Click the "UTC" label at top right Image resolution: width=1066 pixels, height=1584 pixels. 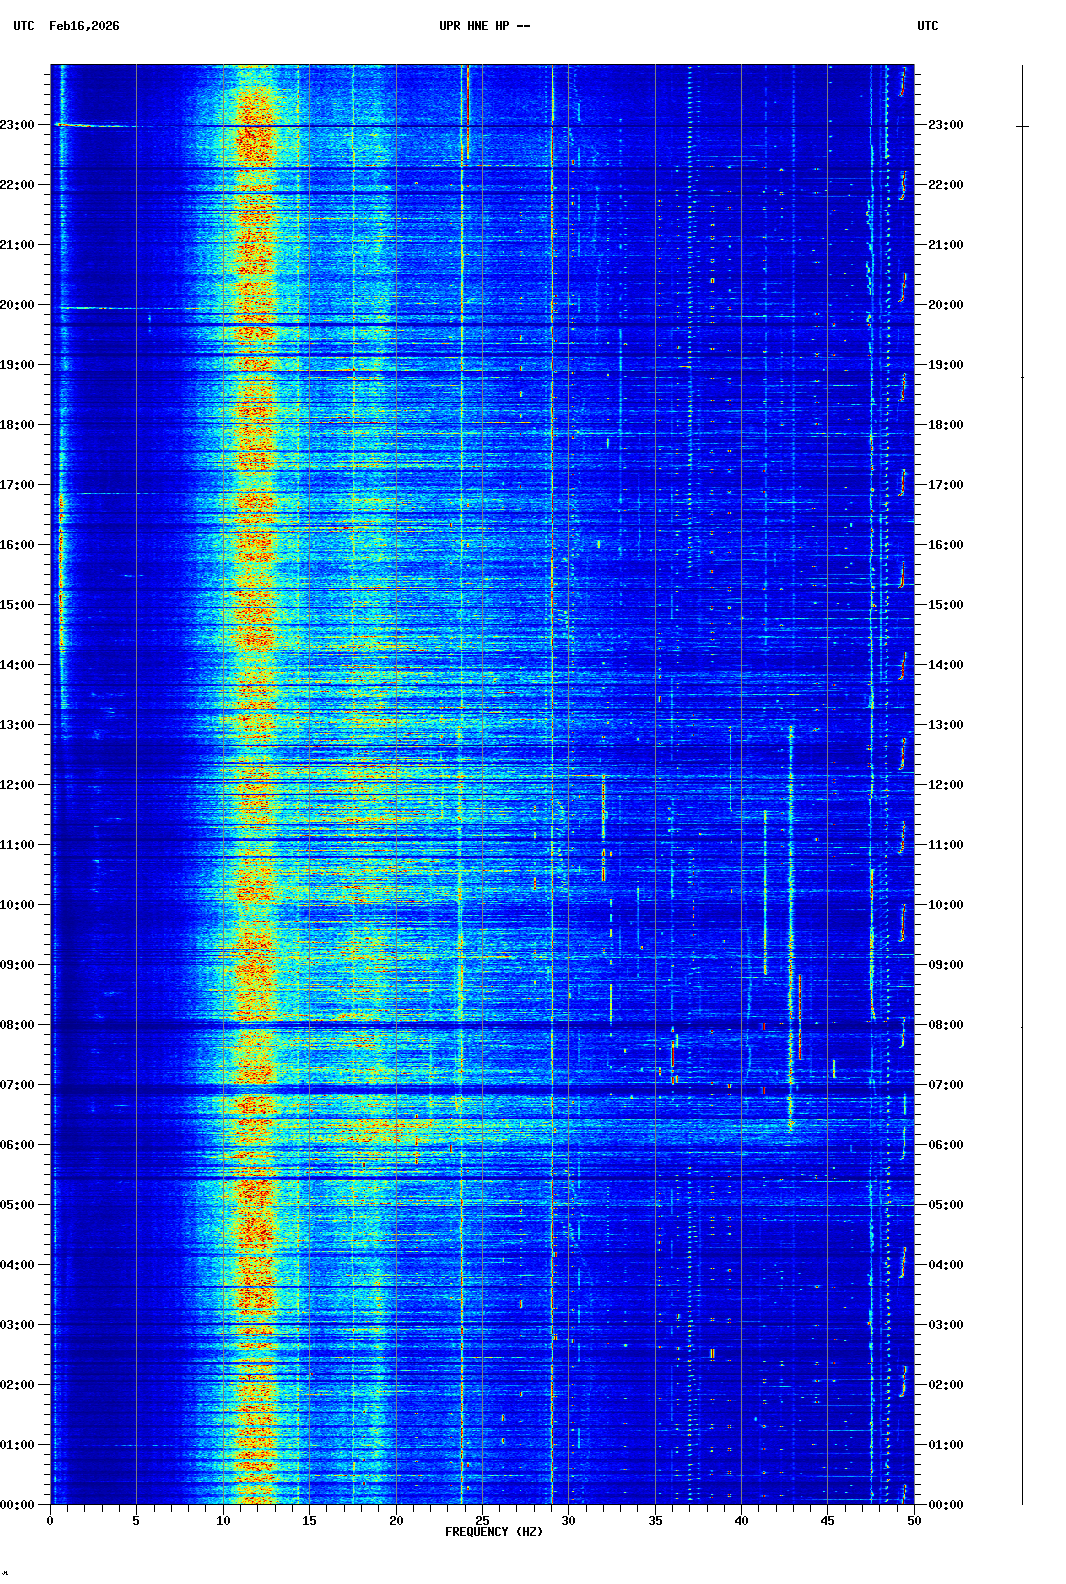927,26
